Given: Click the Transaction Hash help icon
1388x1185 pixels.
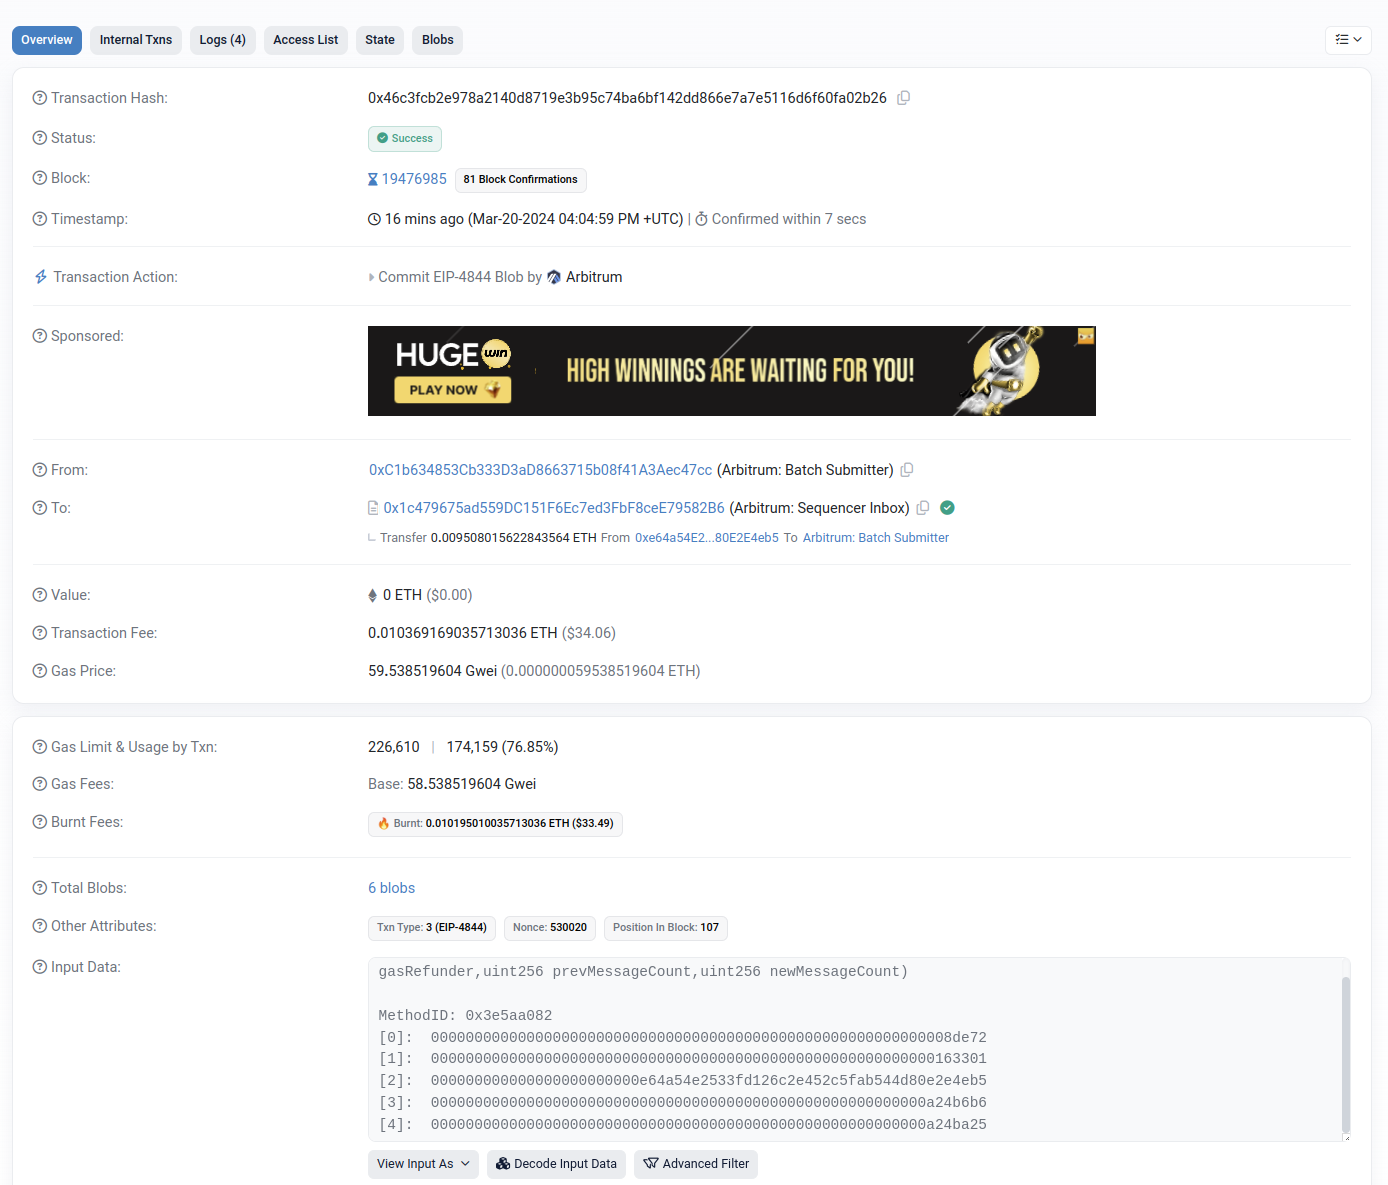Looking at the screenshot, I should (x=40, y=98).
